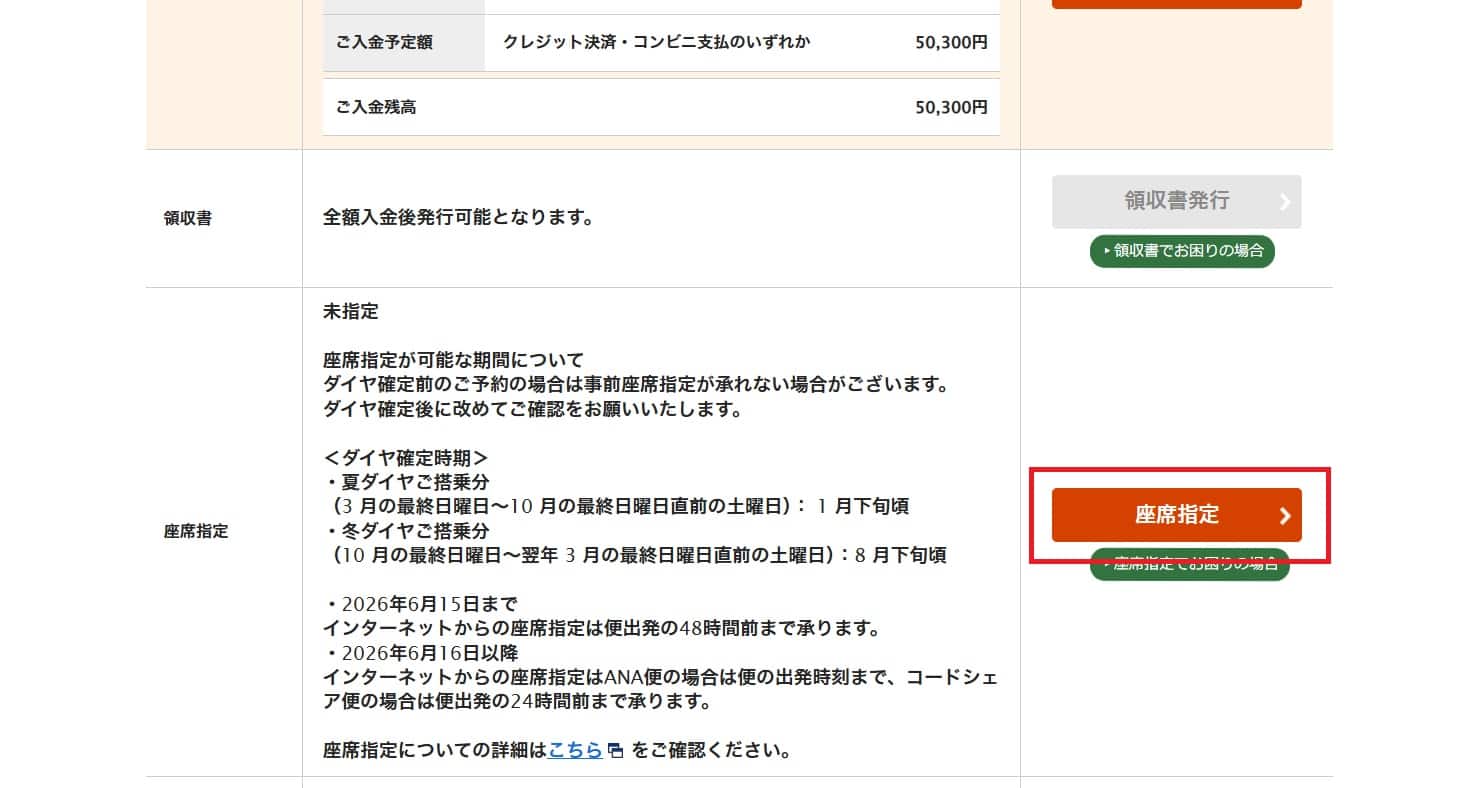The image size is (1471, 788).
Task: Click the orange 座席指定 button
Action: [1176, 515]
